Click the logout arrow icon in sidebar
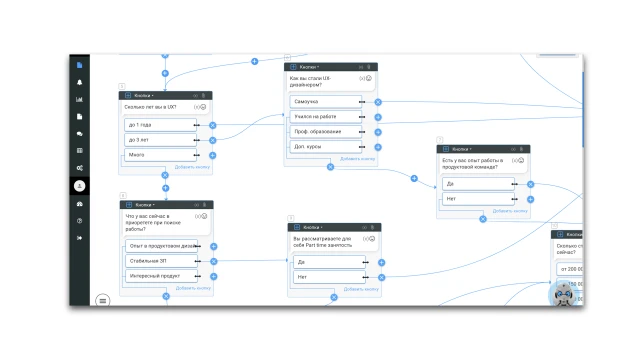This screenshot has width=640, height=360. click(80, 238)
